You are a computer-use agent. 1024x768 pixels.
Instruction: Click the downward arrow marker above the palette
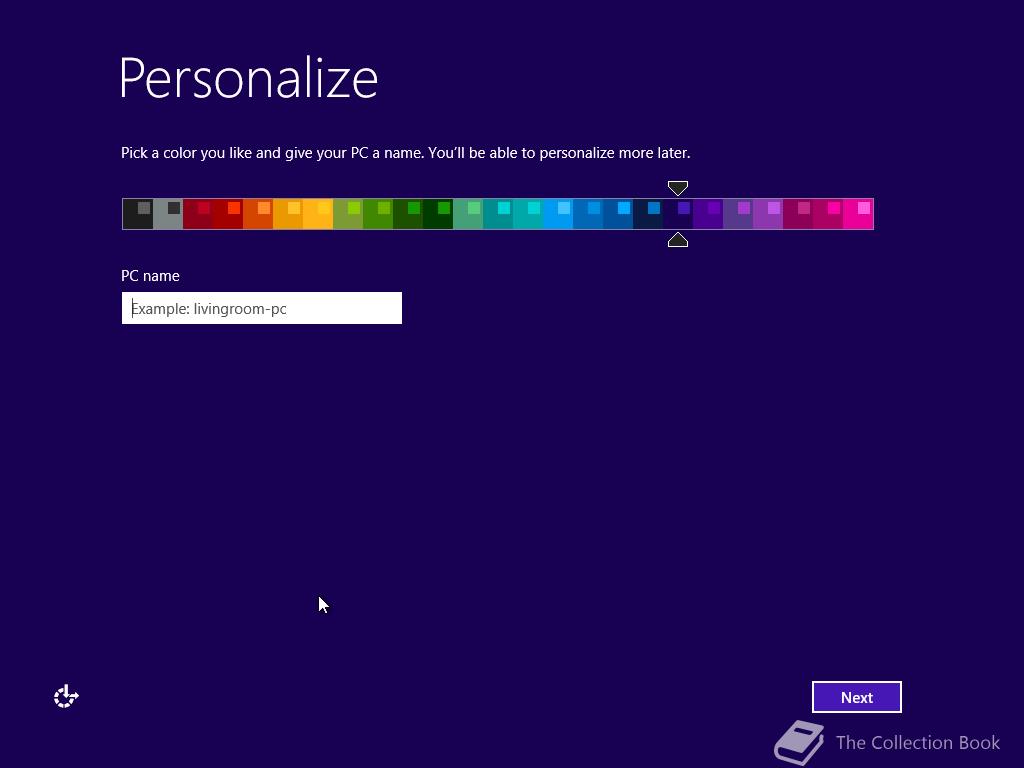pyautogui.click(x=678, y=188)
